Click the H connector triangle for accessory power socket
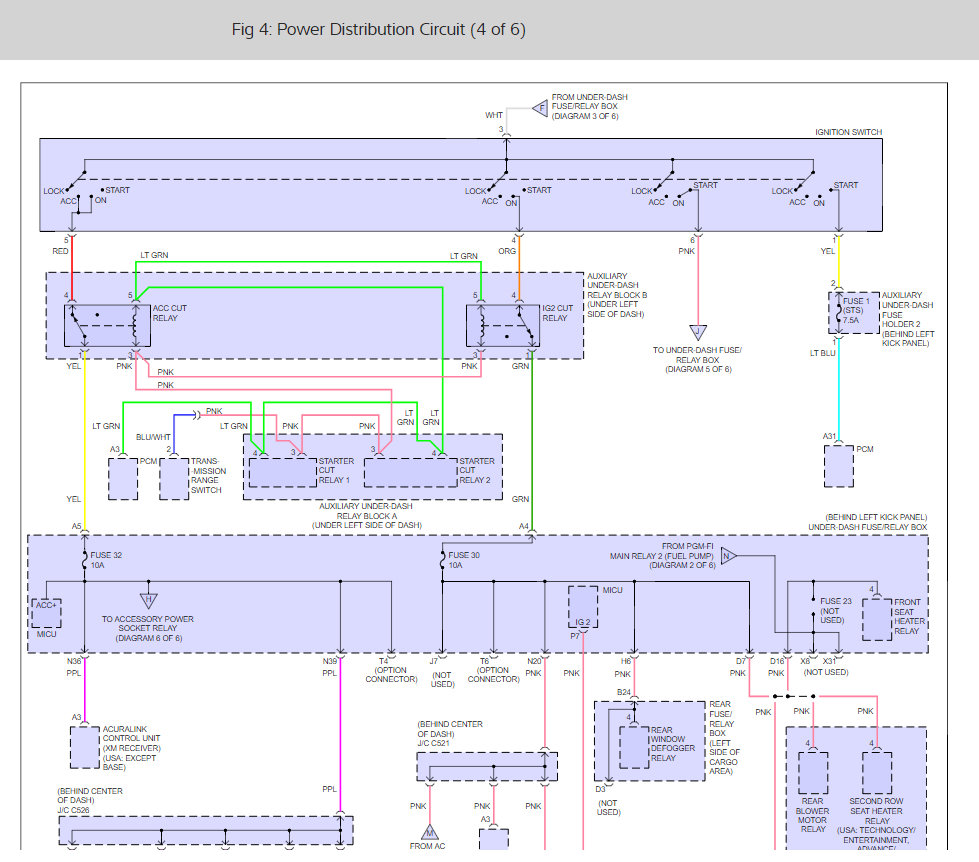 point(149,600)
